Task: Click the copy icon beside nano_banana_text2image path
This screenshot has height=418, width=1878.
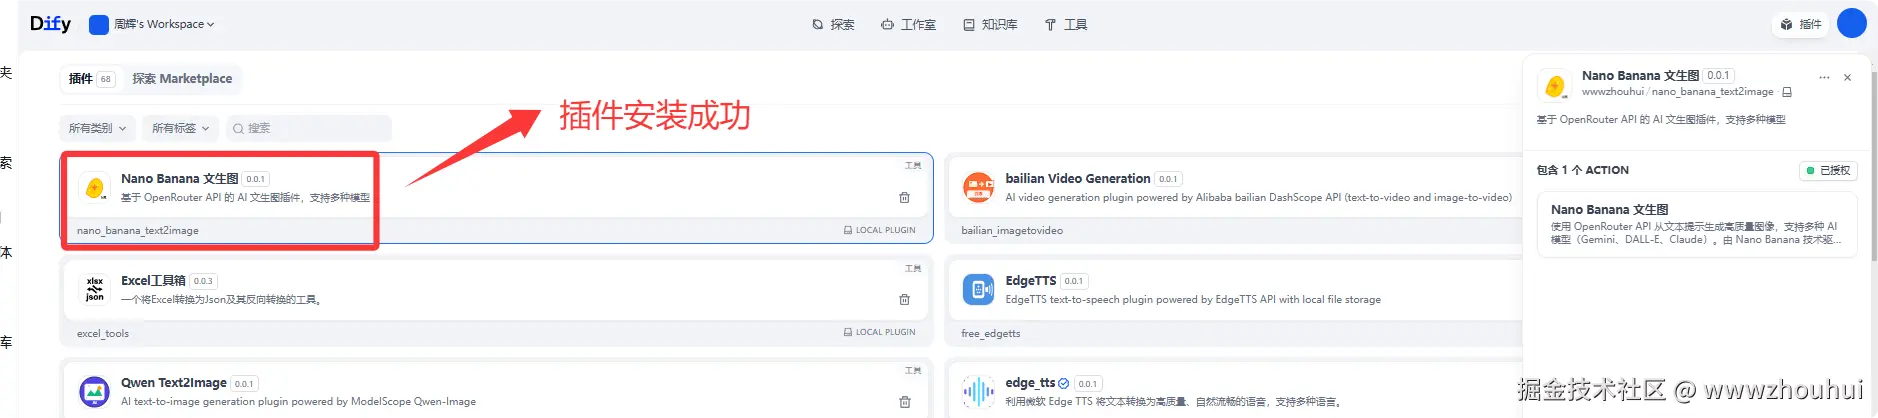Action: 1787,92
